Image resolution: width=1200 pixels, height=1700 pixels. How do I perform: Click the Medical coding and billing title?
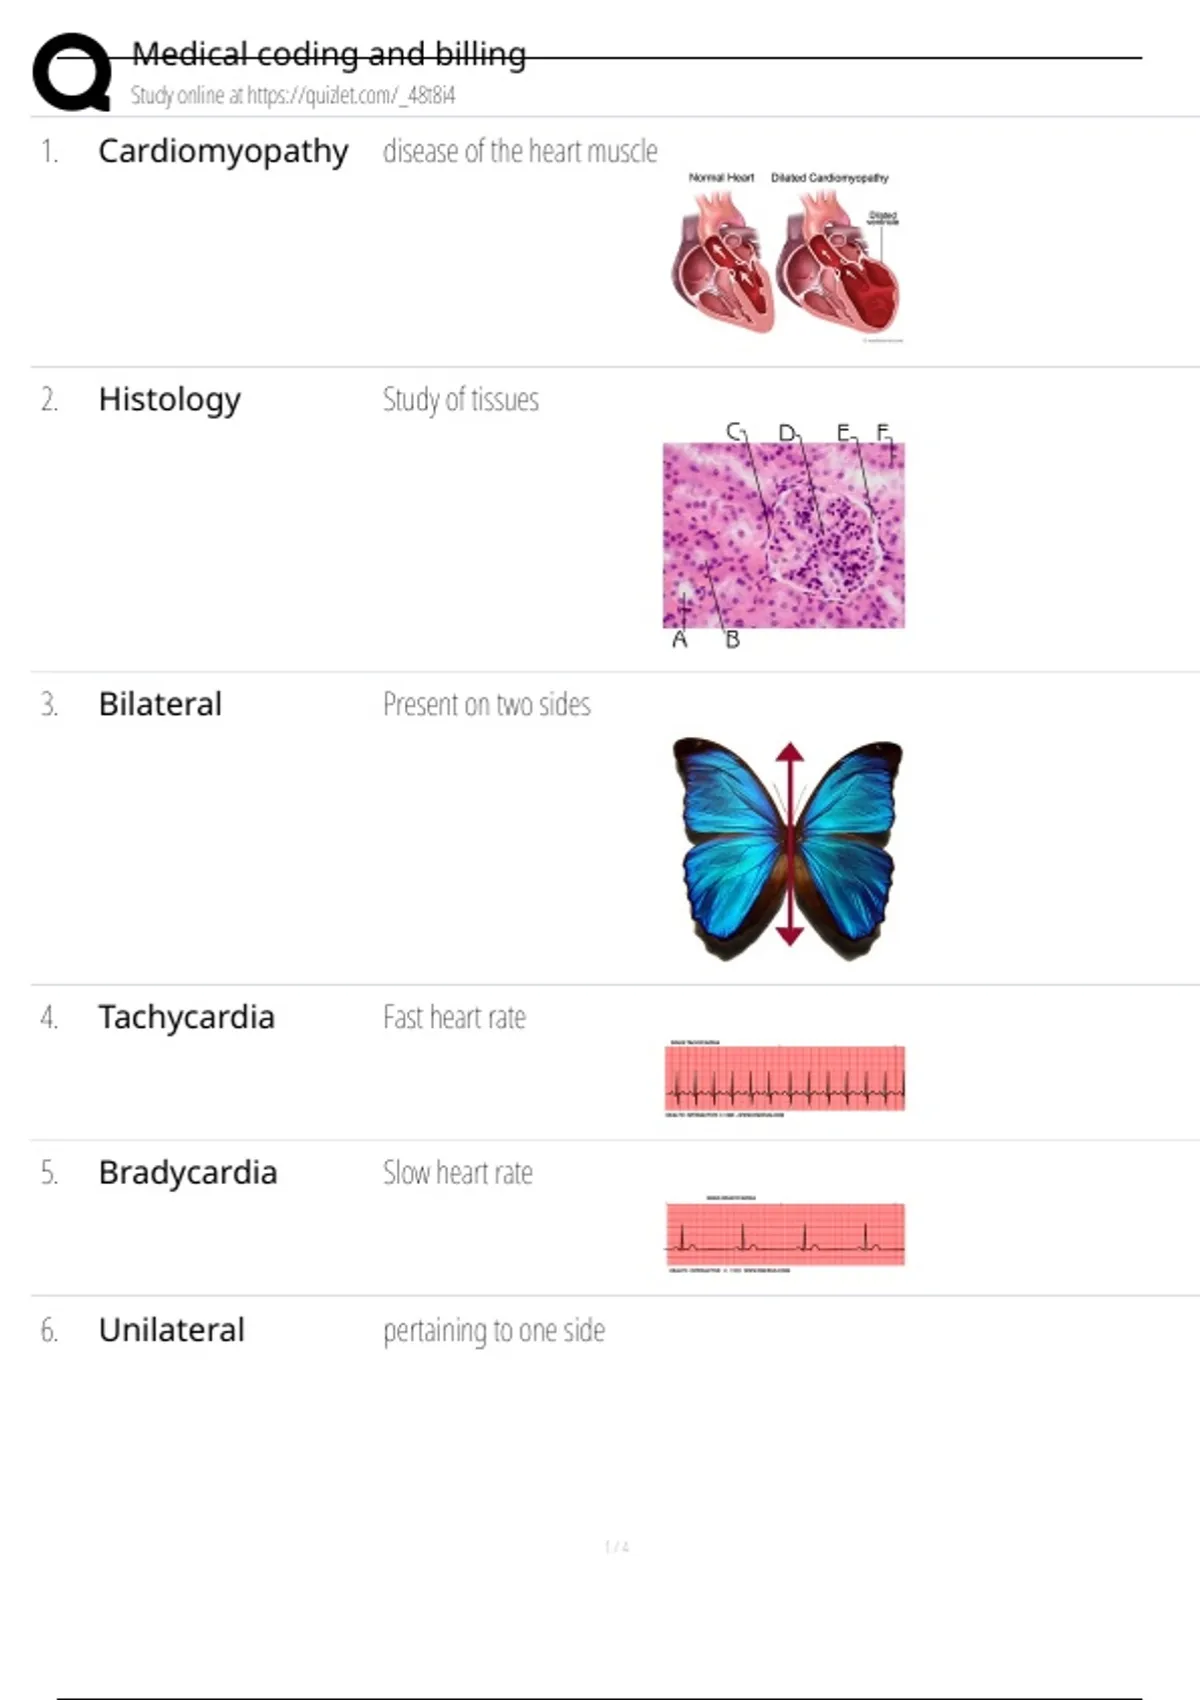[x=328, y=54]
